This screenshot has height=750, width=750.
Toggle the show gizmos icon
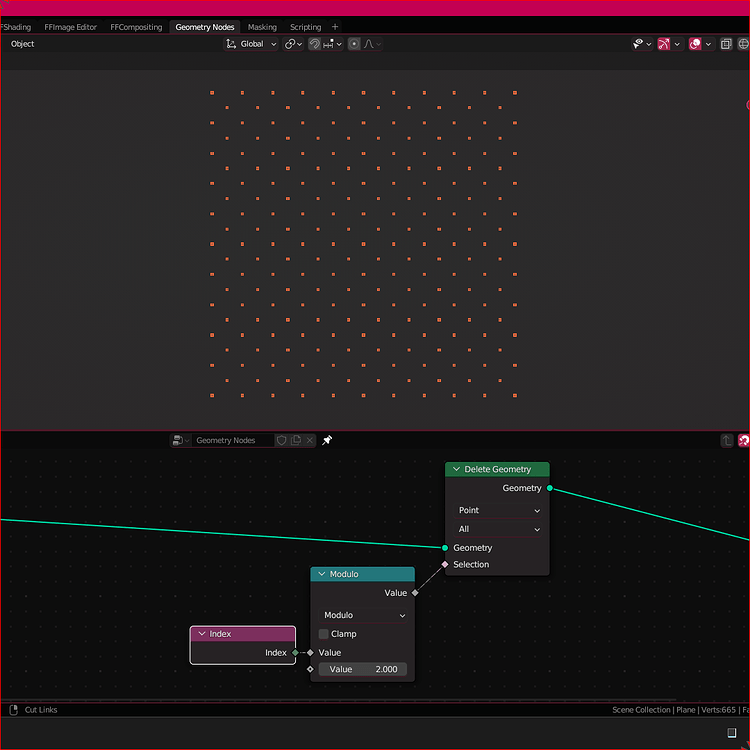[663, 44]
